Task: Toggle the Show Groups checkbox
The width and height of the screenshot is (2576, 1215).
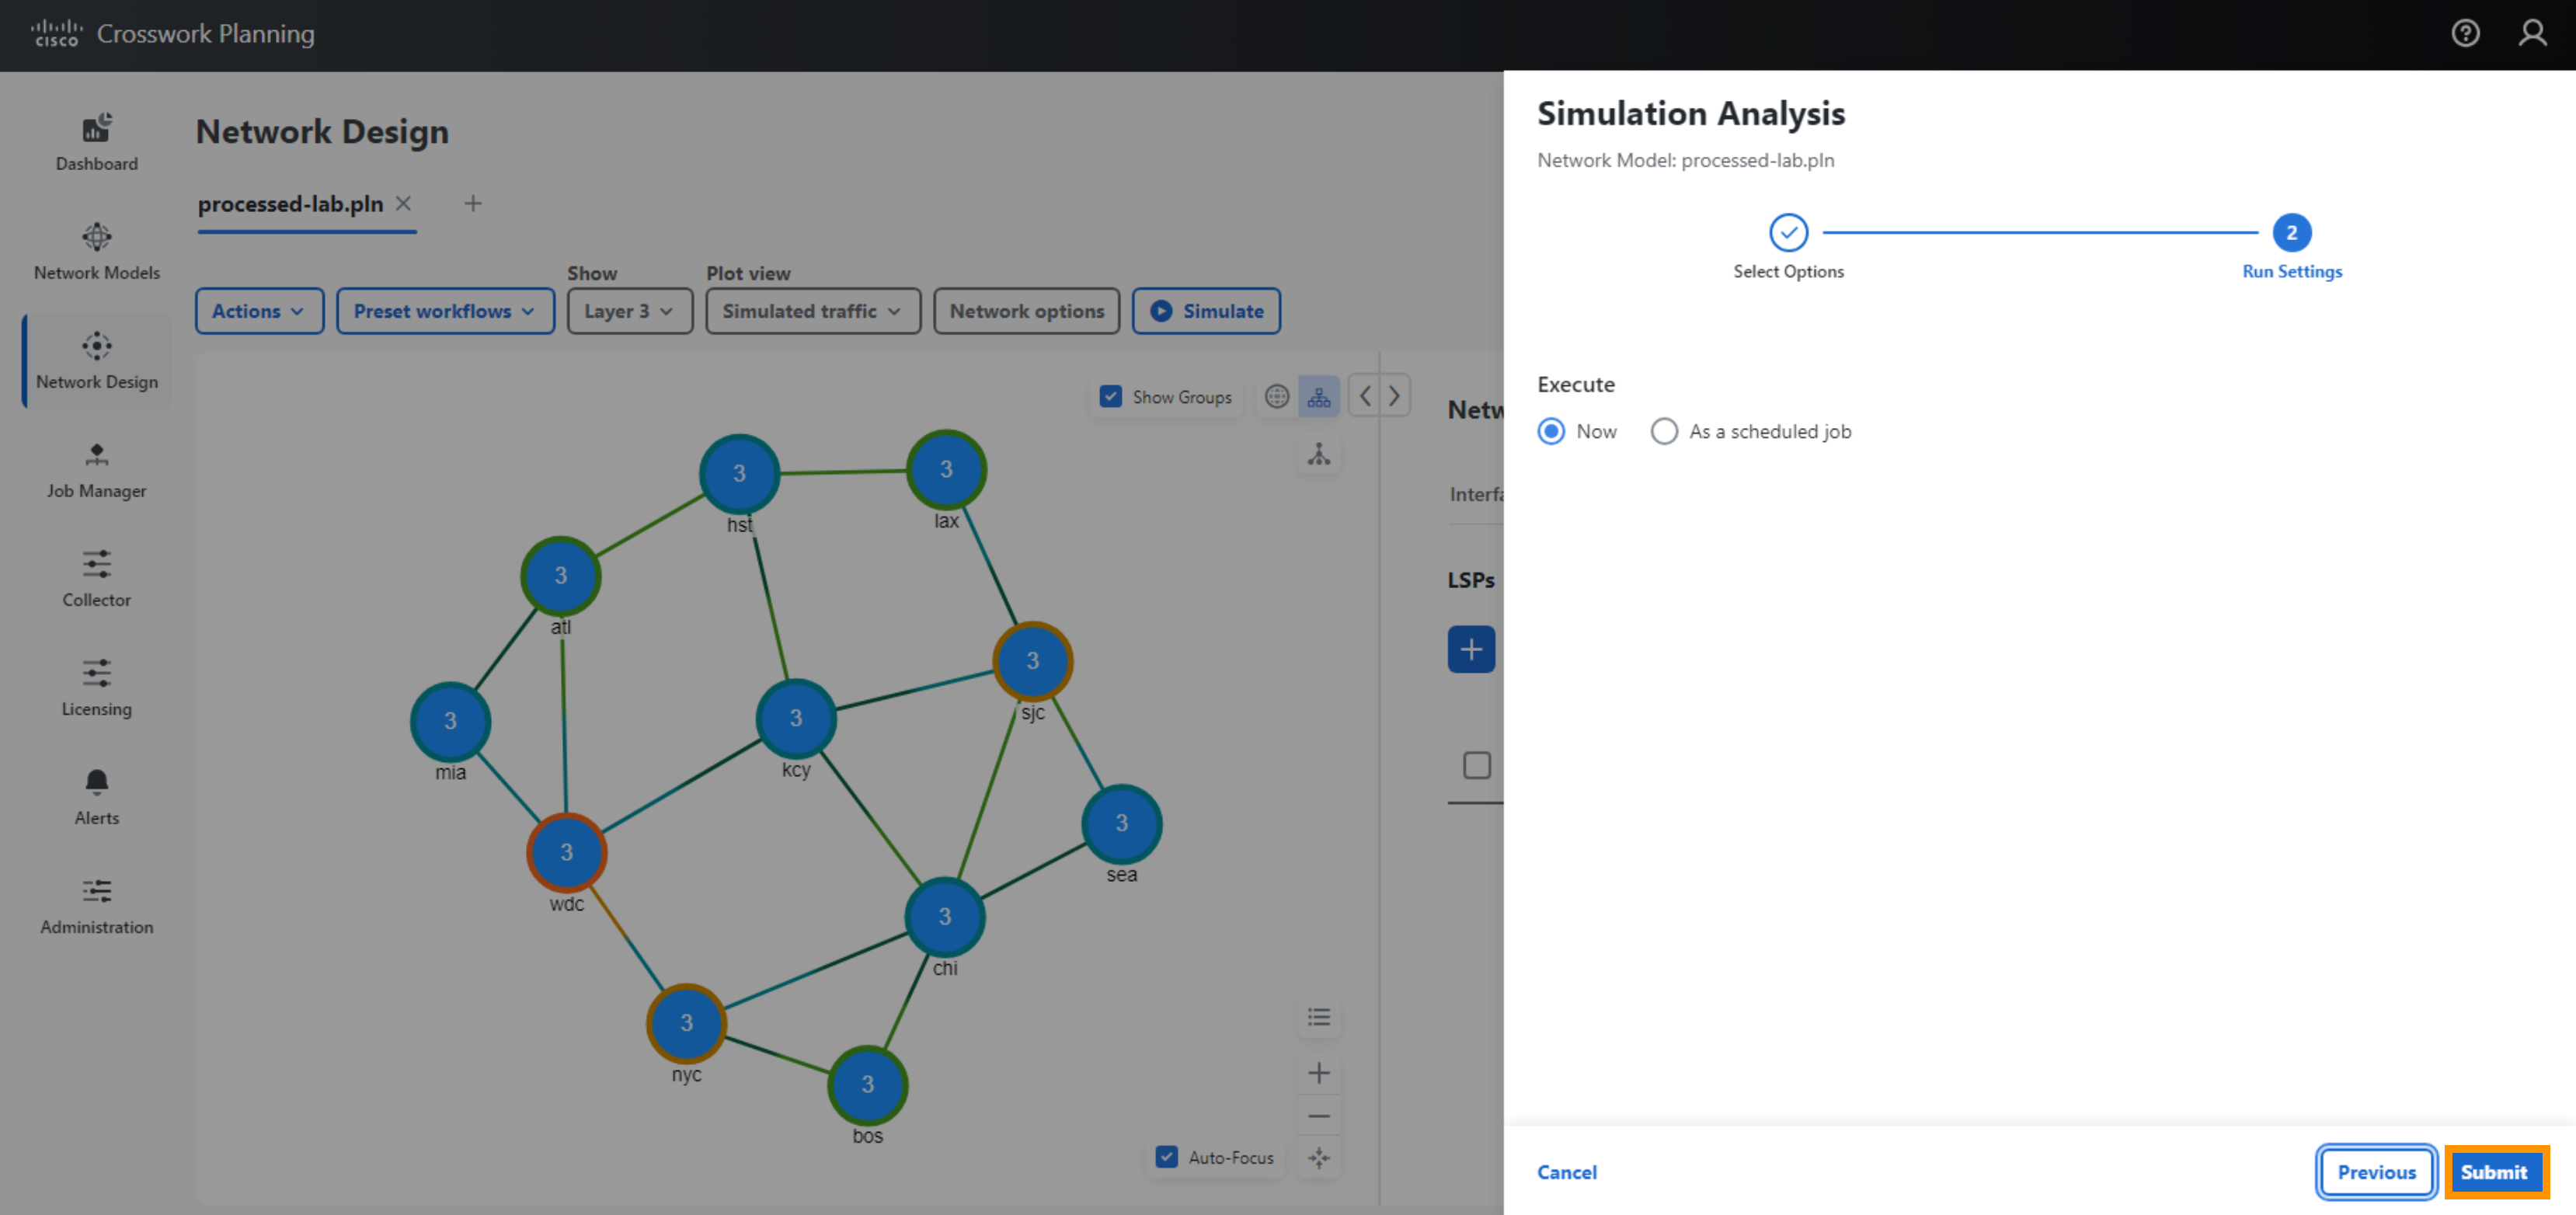Action: click(1110, 397)
